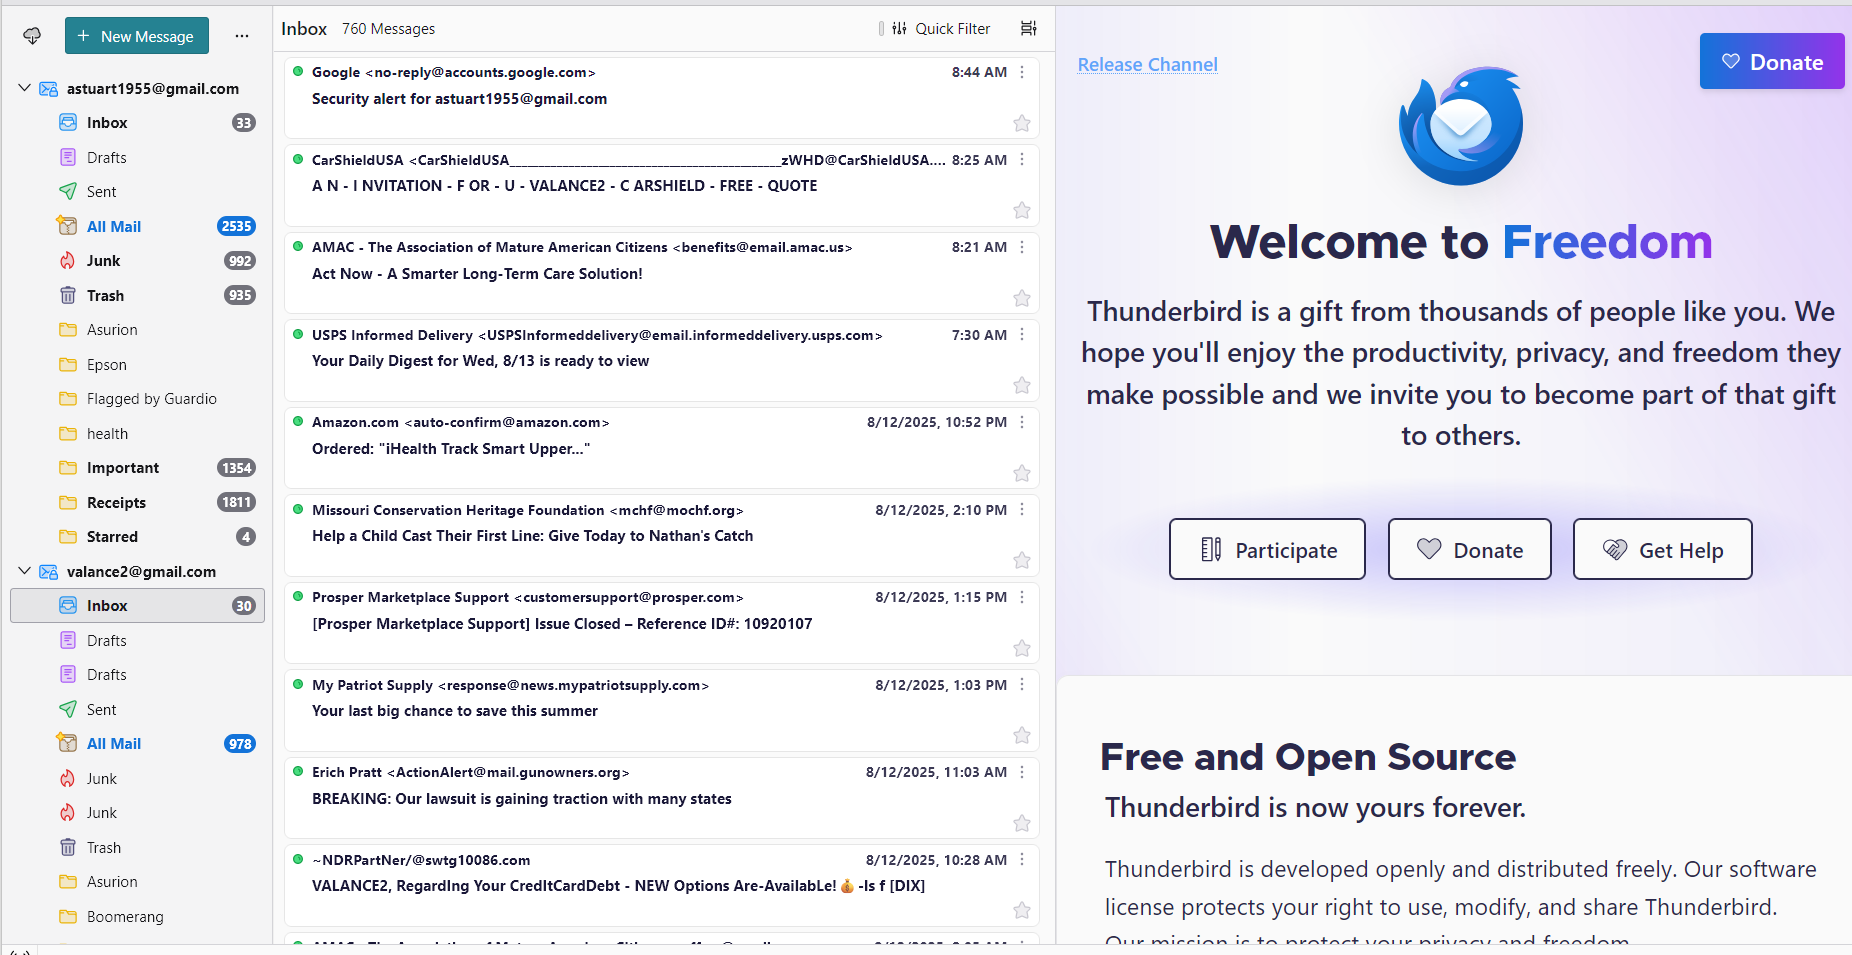
Task: Open the Google security alert email
Action: [x=662, y=98]
